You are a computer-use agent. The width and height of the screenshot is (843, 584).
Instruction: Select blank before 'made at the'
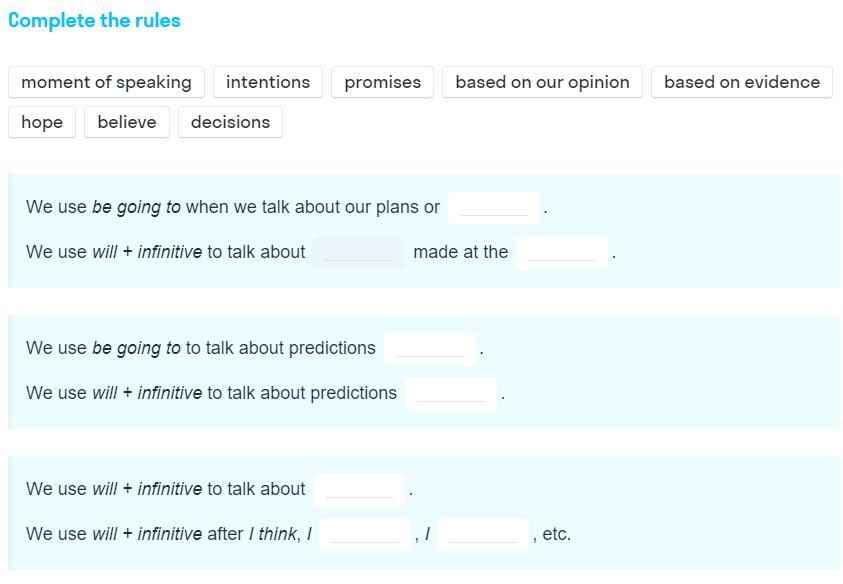359,252
